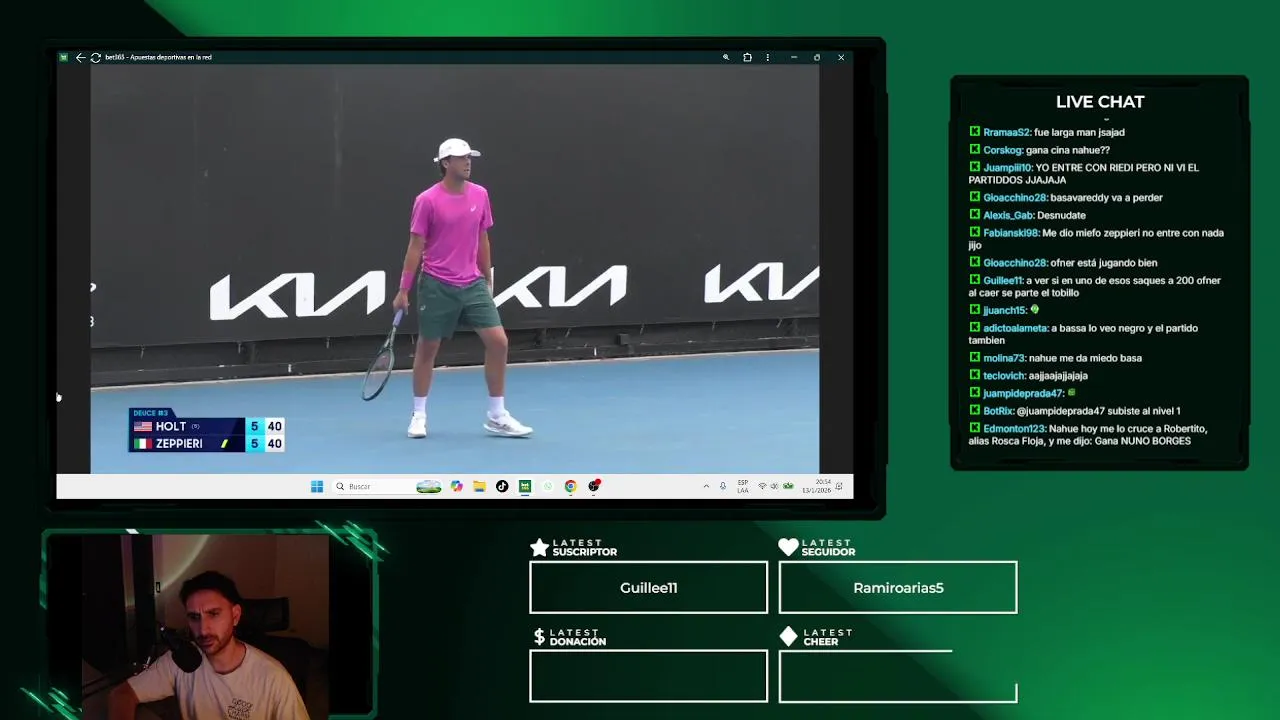
Task: Click the Latest Cheer diamond icon
Action: pyautogui.click(x=788, y=636)
